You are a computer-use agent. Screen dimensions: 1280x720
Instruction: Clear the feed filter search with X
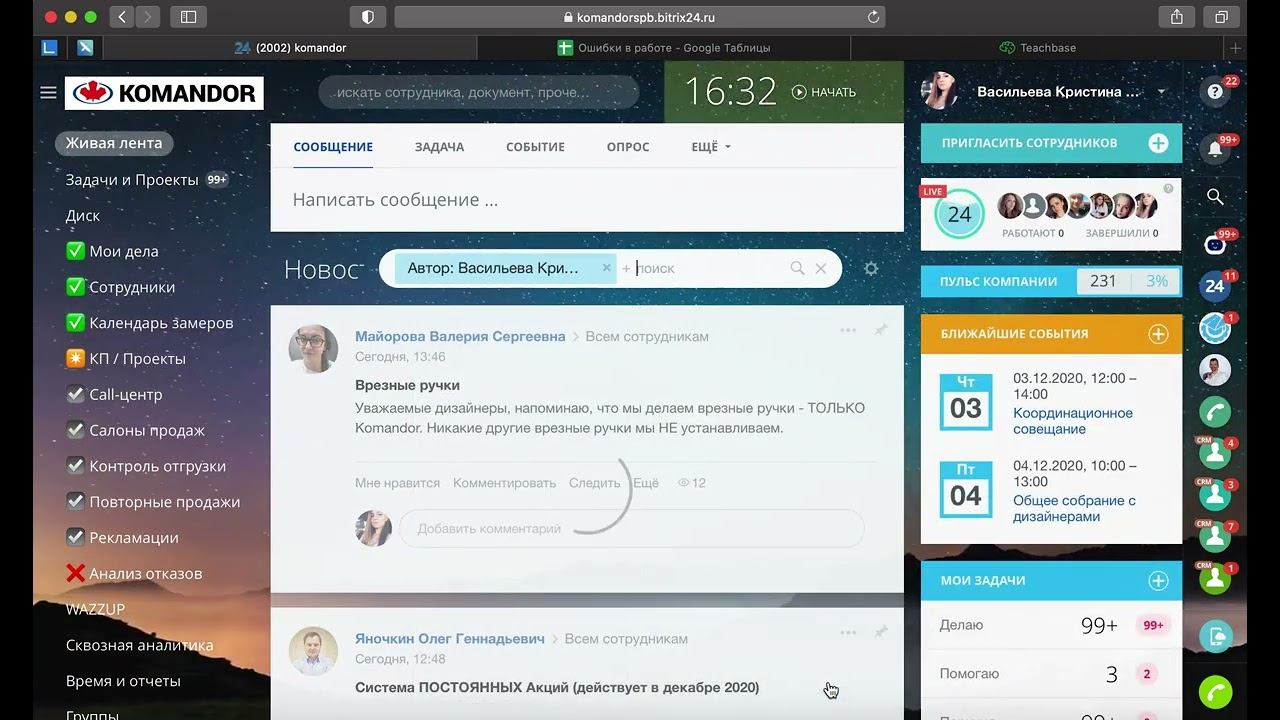820,268
